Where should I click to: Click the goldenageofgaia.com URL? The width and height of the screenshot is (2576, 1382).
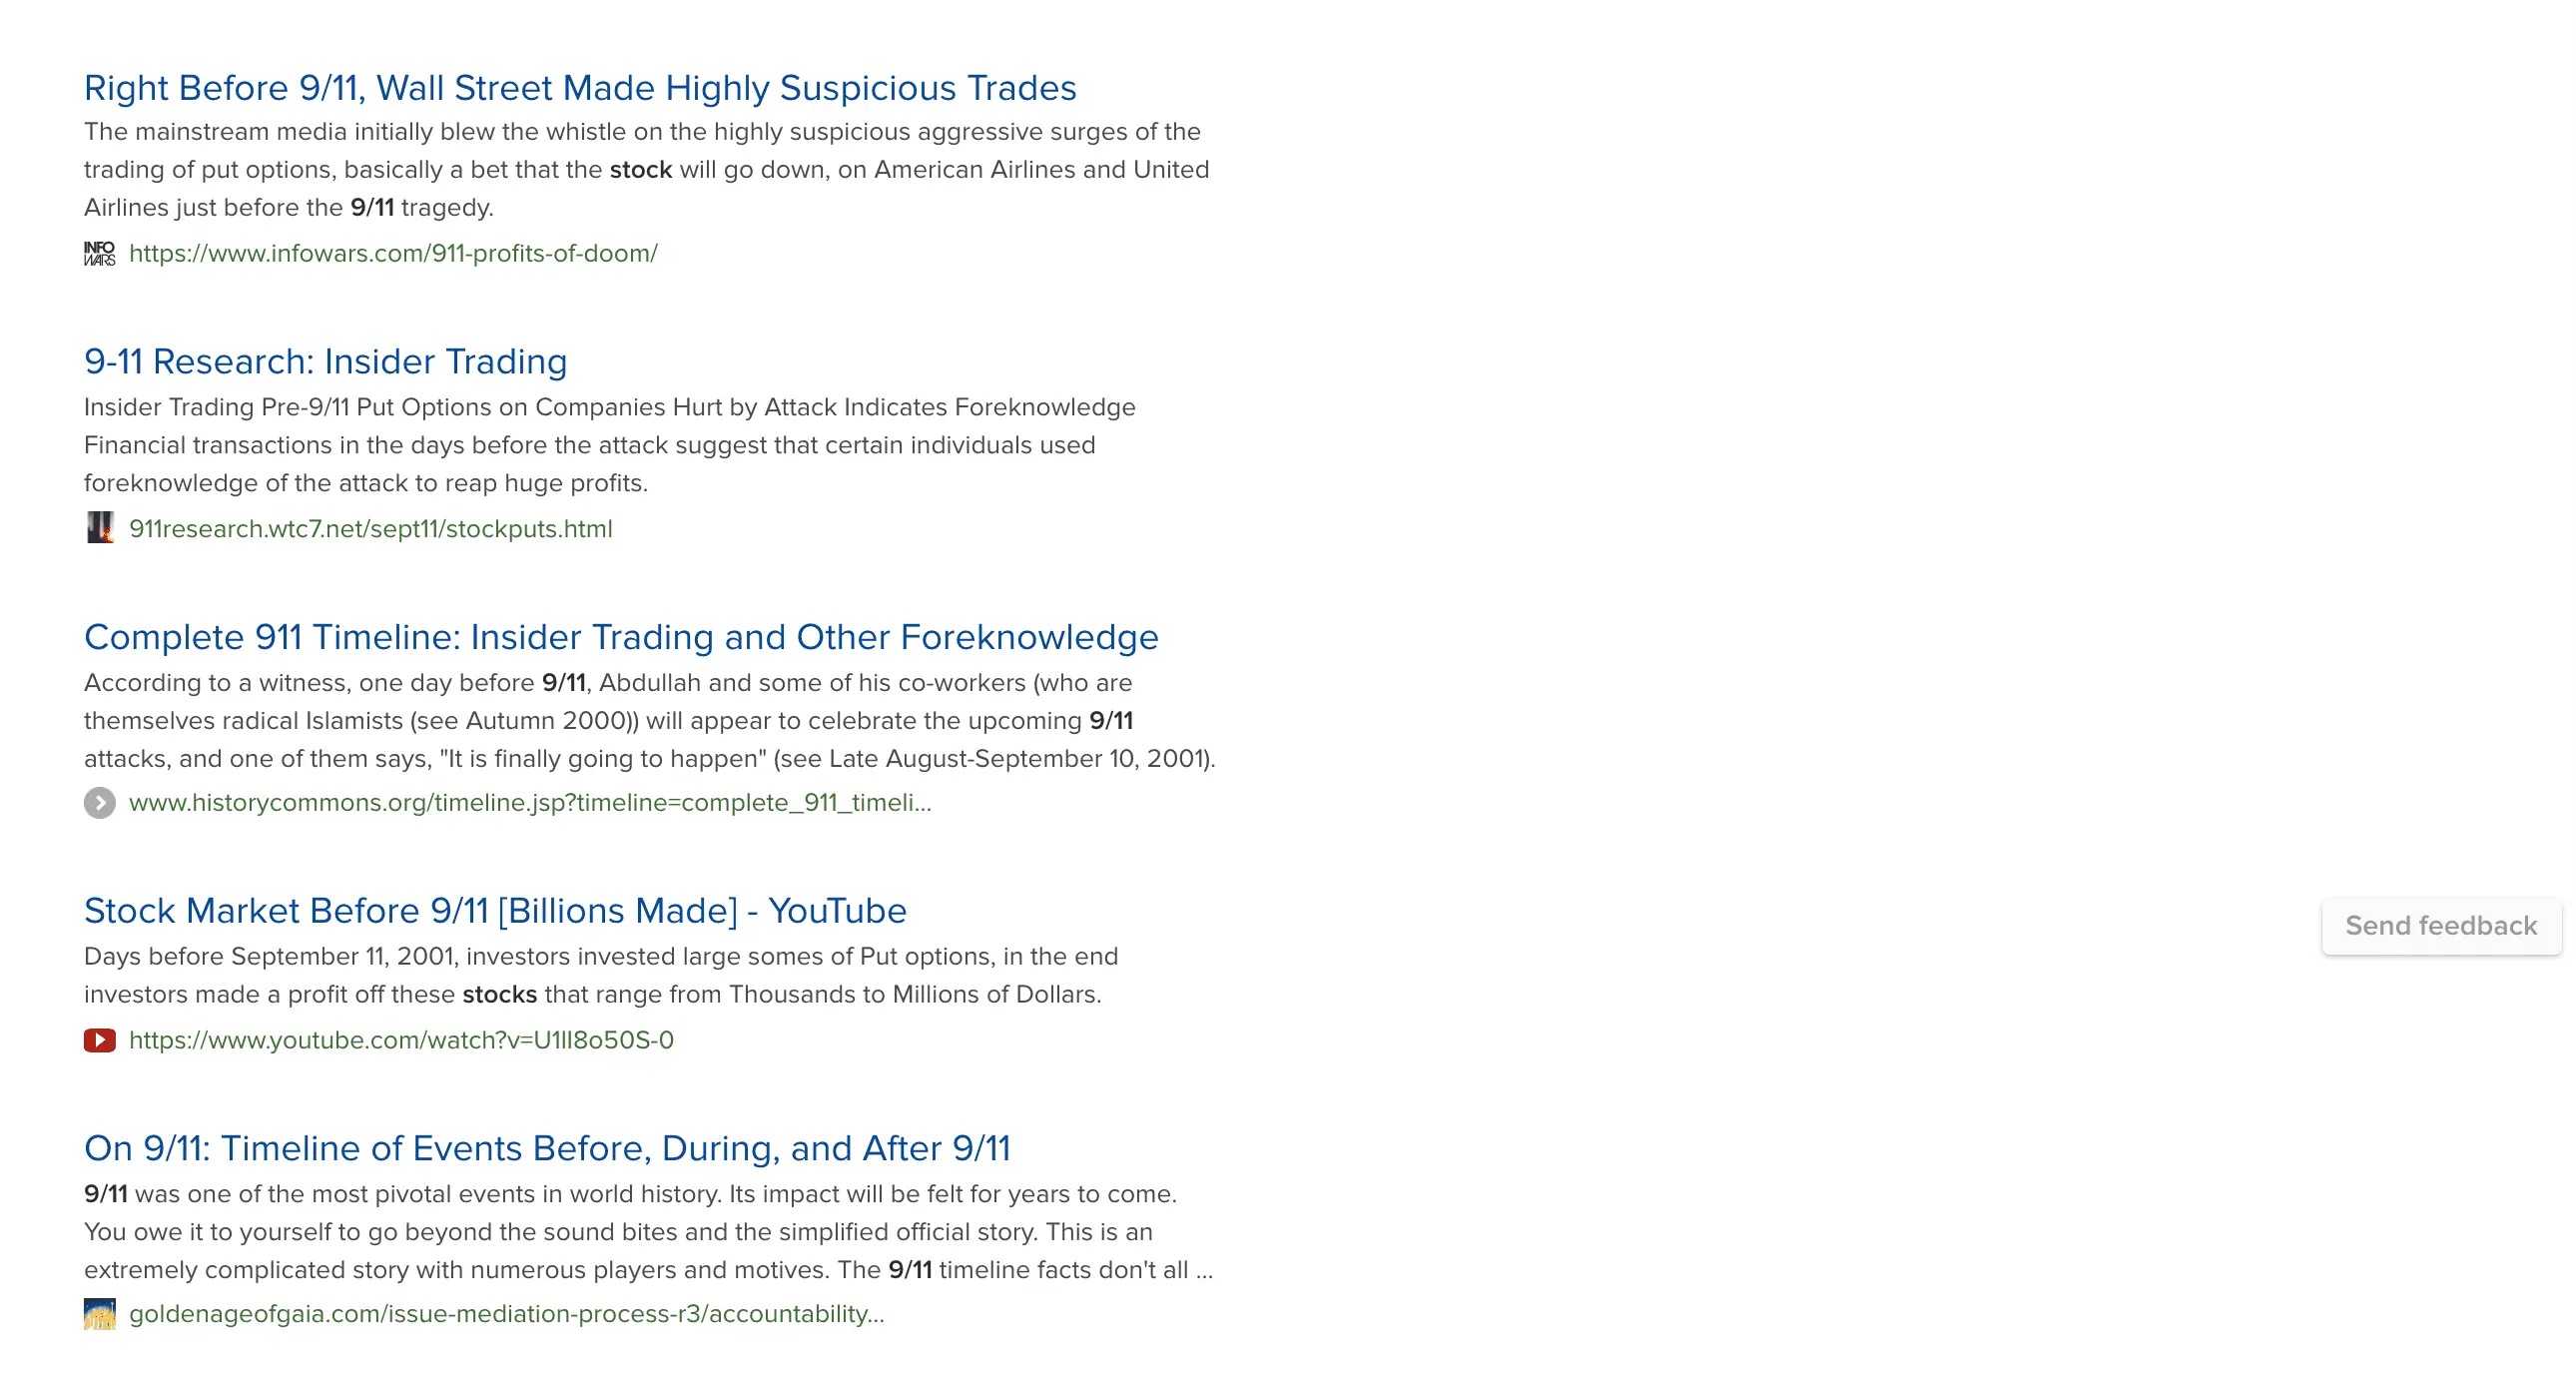506,1314
